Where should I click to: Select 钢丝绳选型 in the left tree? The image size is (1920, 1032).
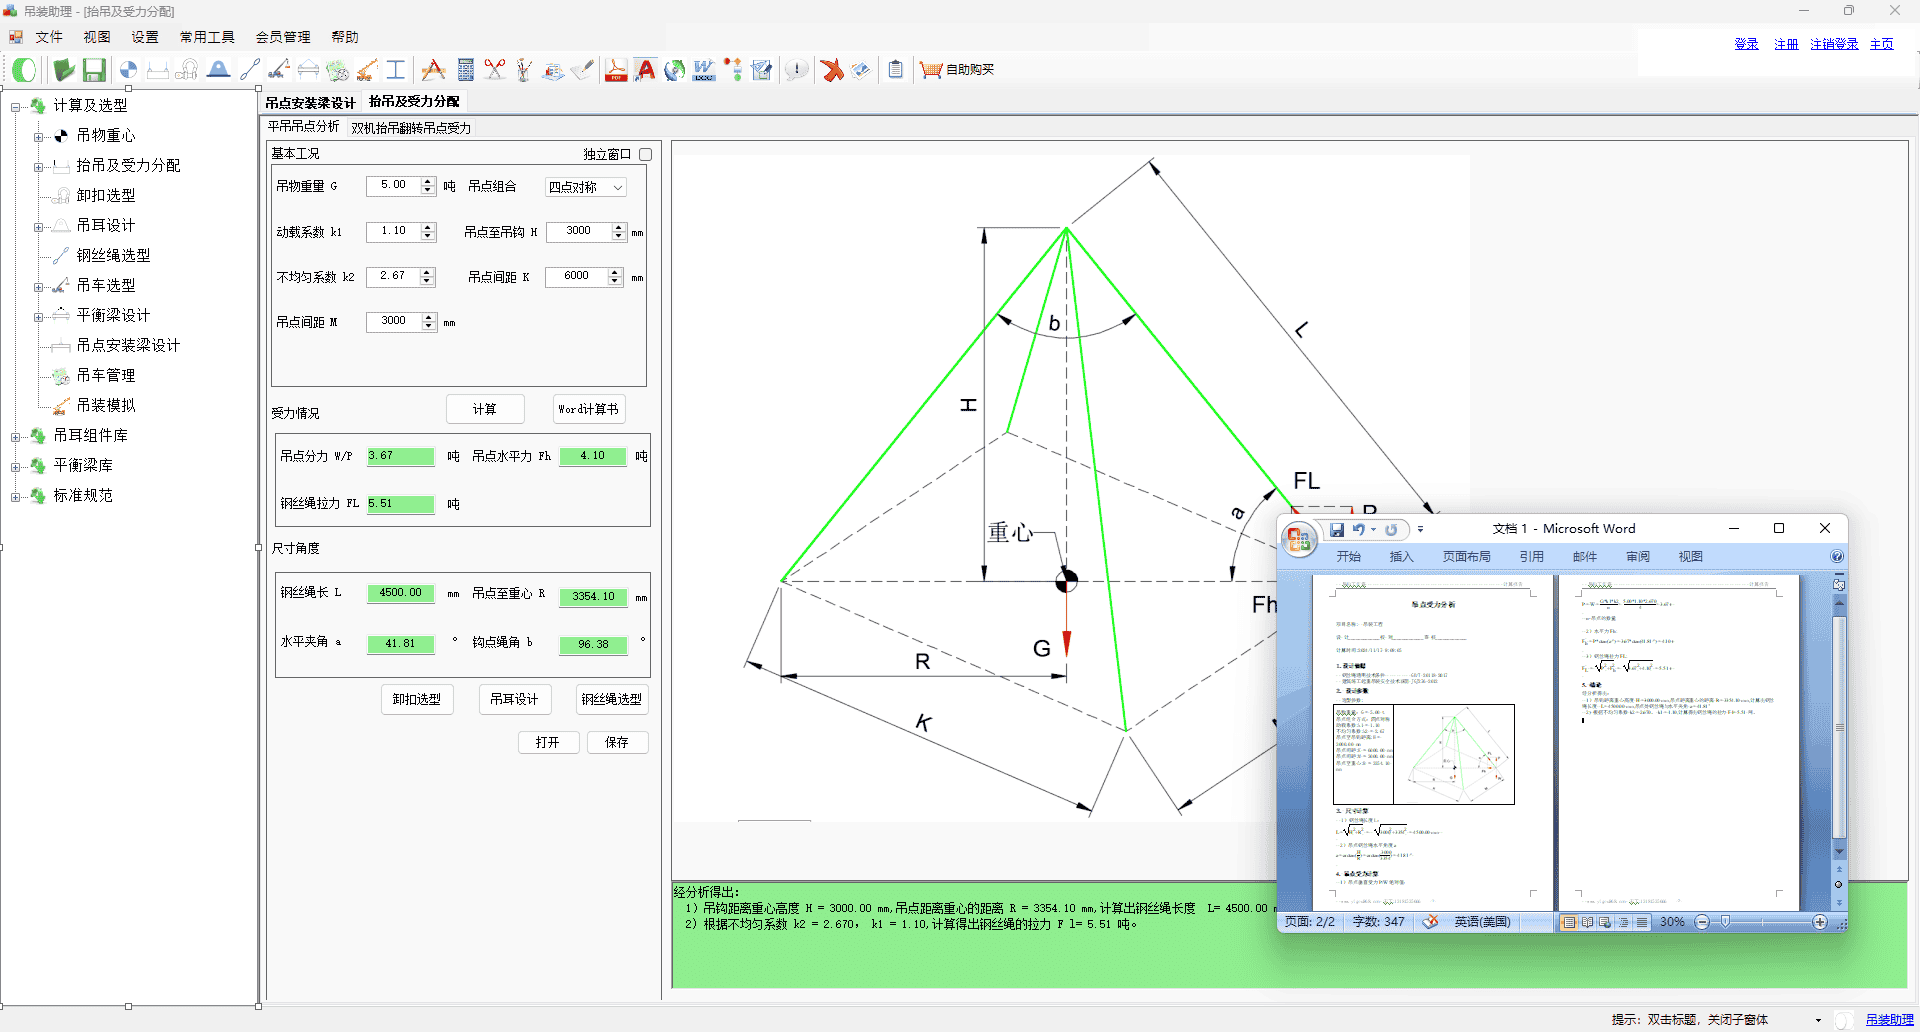click(x=113, y=256)
